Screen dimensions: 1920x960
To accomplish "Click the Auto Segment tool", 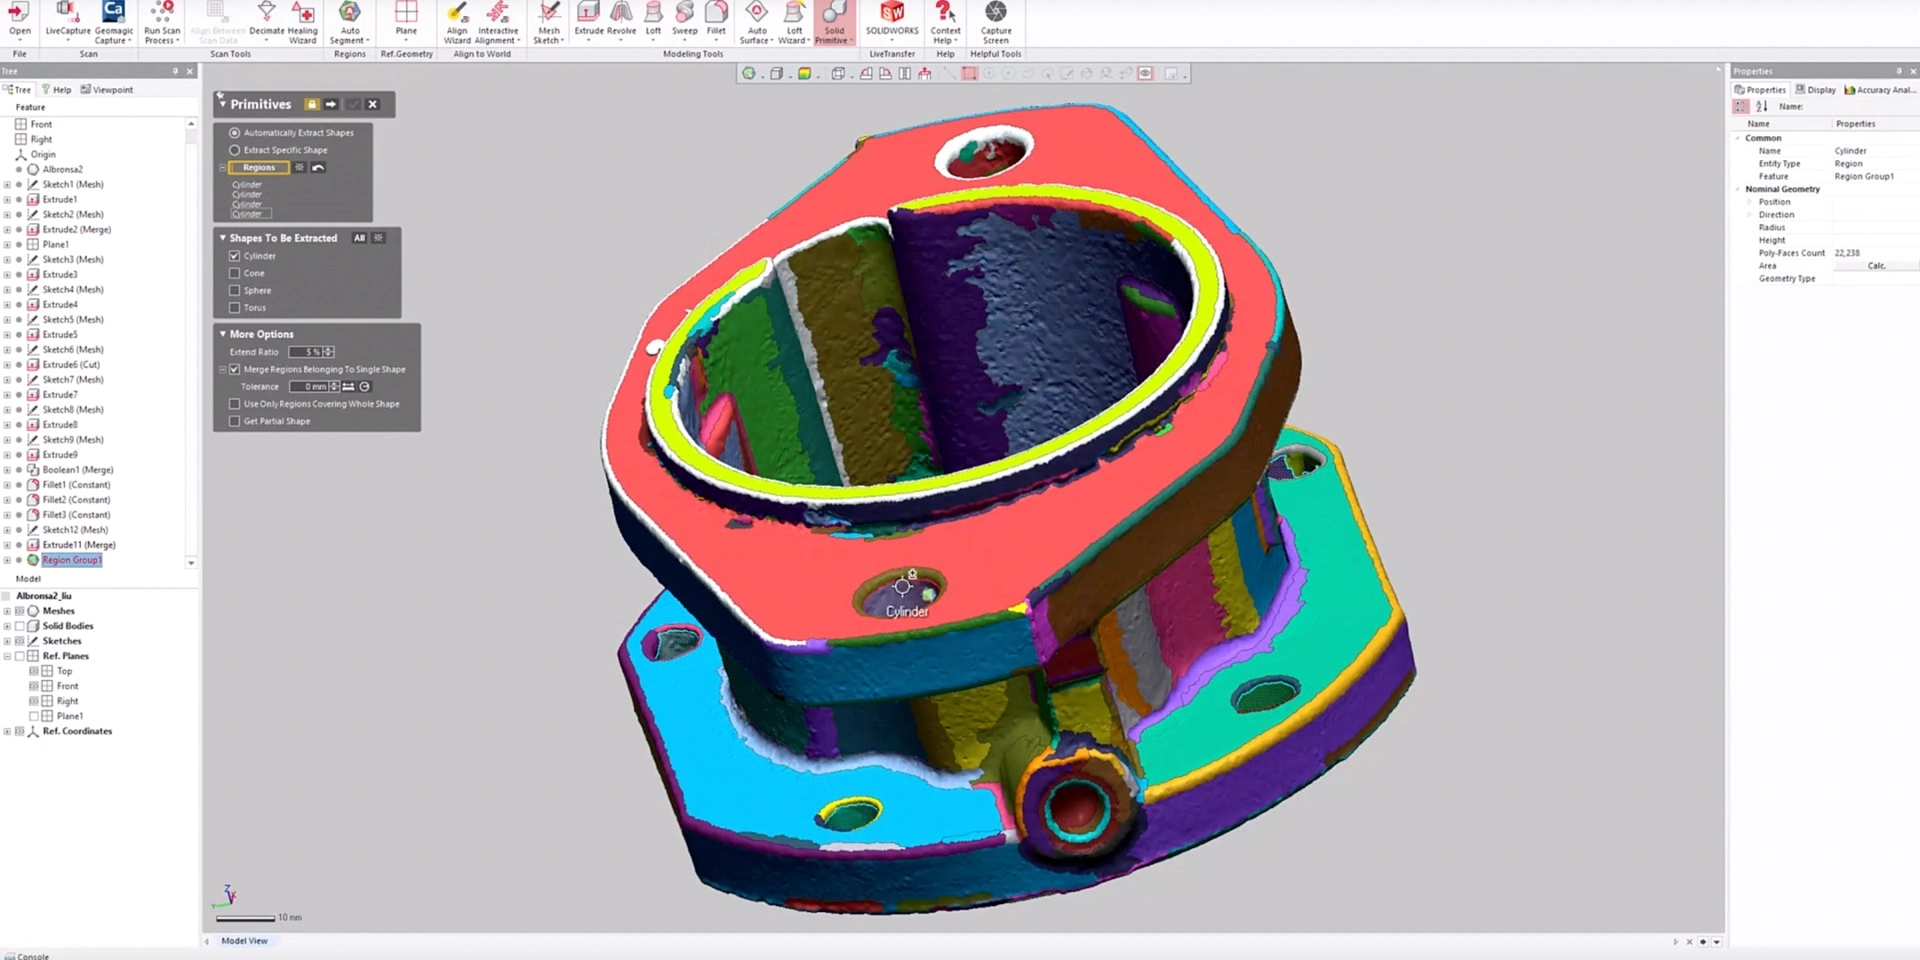I will pos(349,22).
